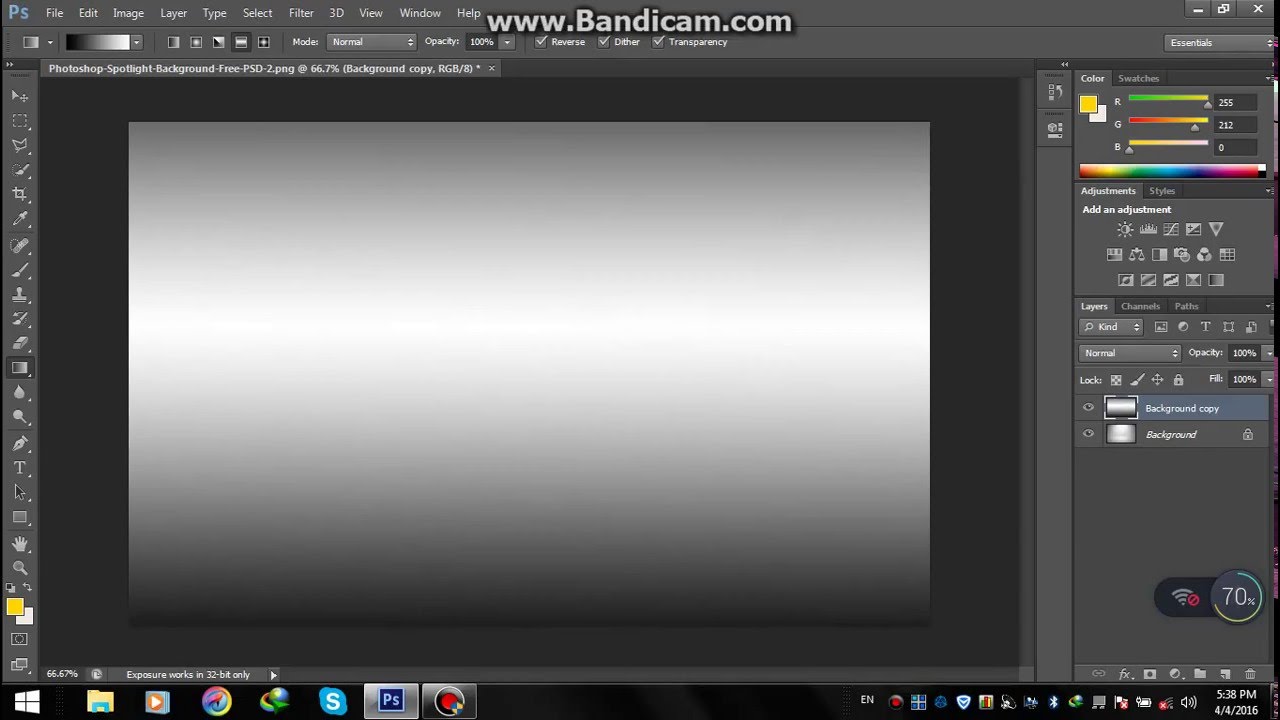Select the Gradient tool in the toolbar

pyautogui.click(x=20, y=367)
